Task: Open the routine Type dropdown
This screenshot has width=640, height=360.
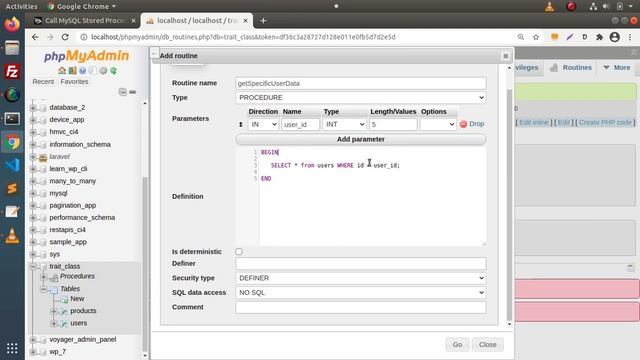Action: click(361, 98)
